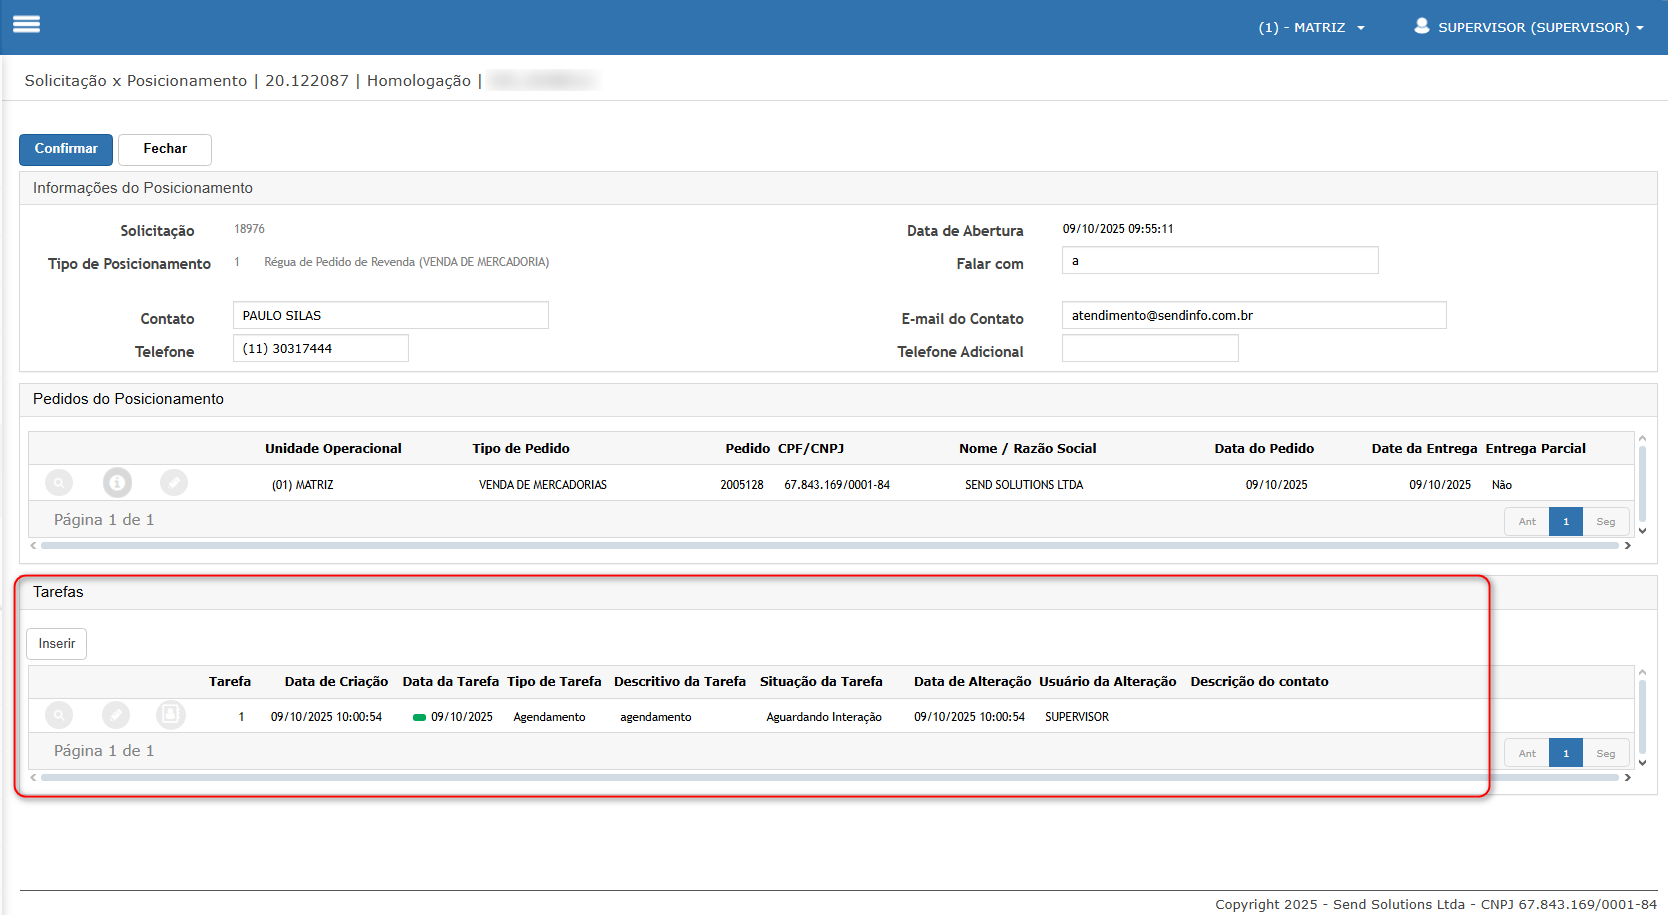Select page 1 in Pedidos pagination

(x=1565, y=522)
